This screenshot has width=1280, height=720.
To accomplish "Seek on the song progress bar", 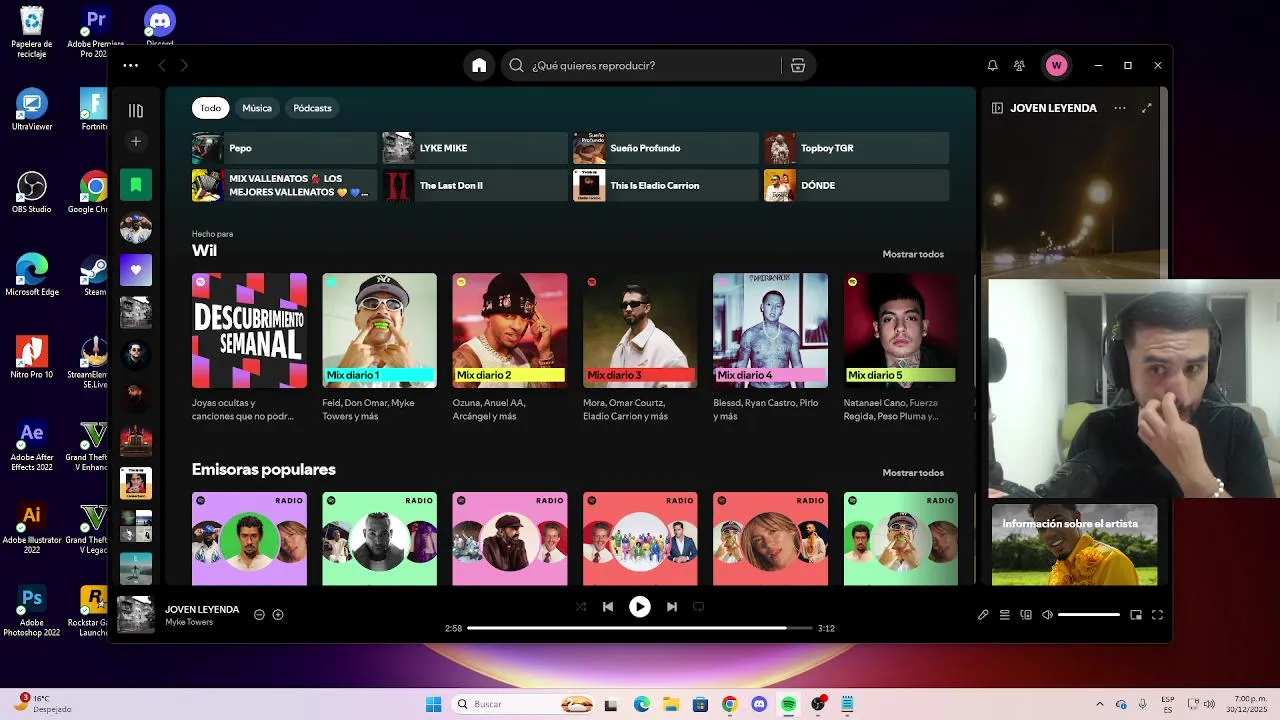I will click(x=640, y=628).
